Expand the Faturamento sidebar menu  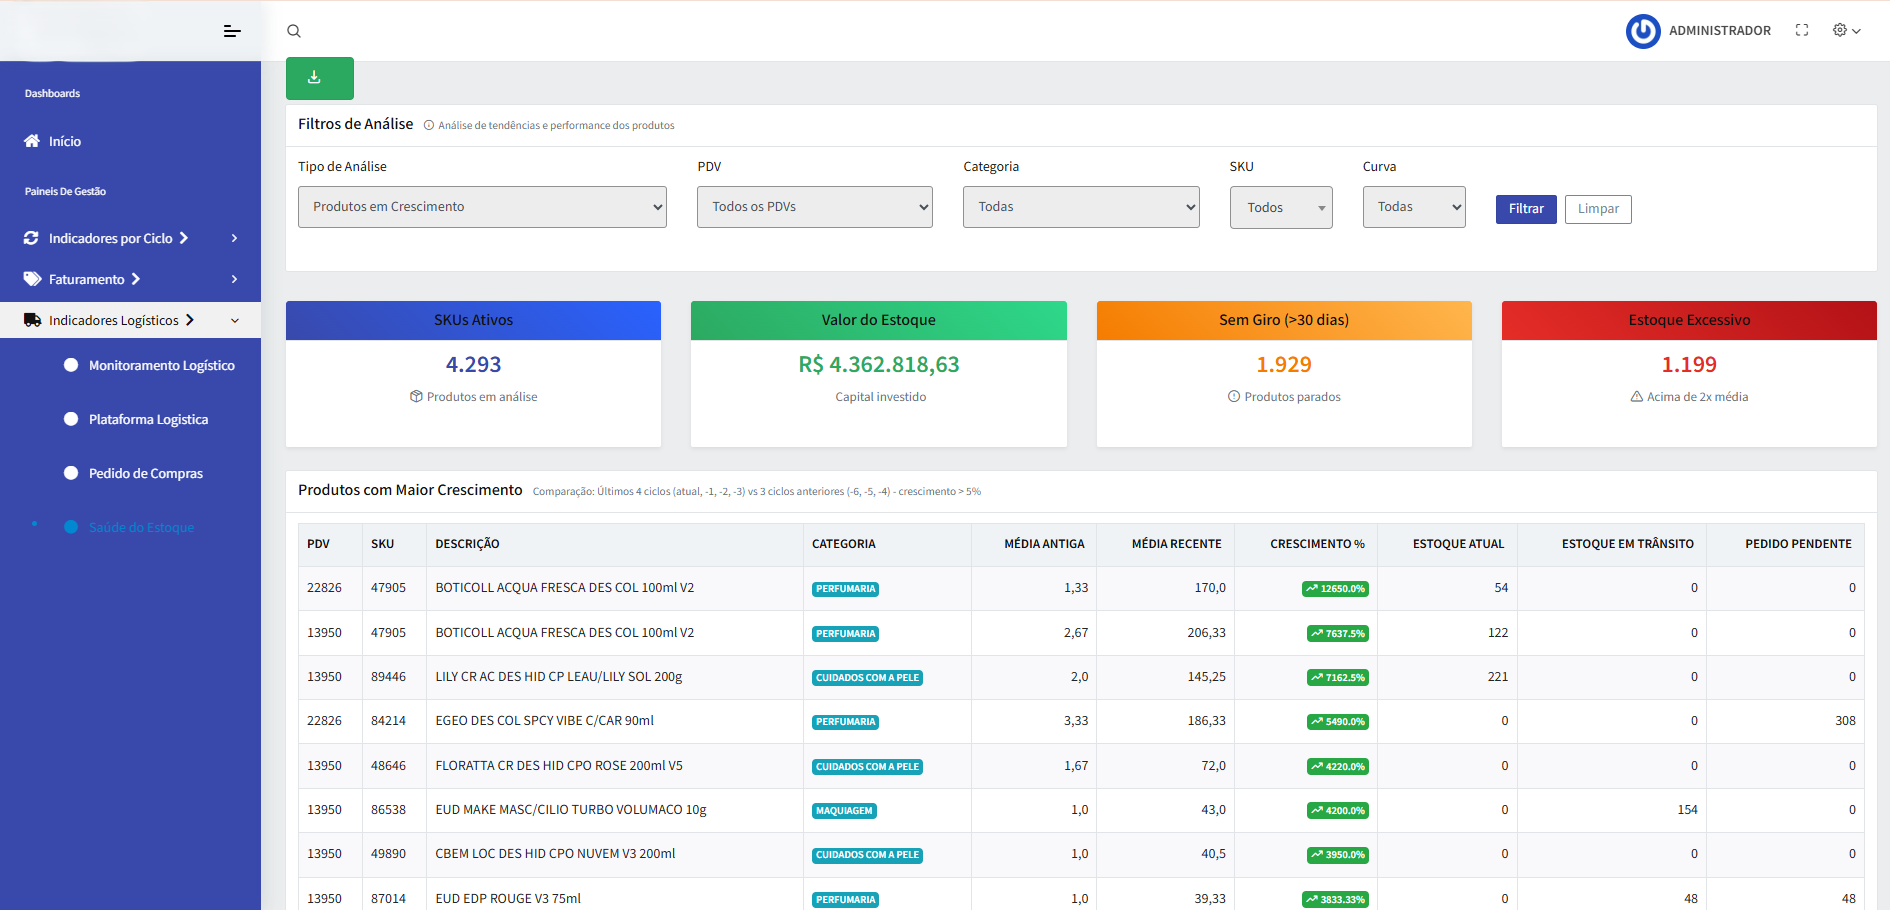[x=130, y=279]
